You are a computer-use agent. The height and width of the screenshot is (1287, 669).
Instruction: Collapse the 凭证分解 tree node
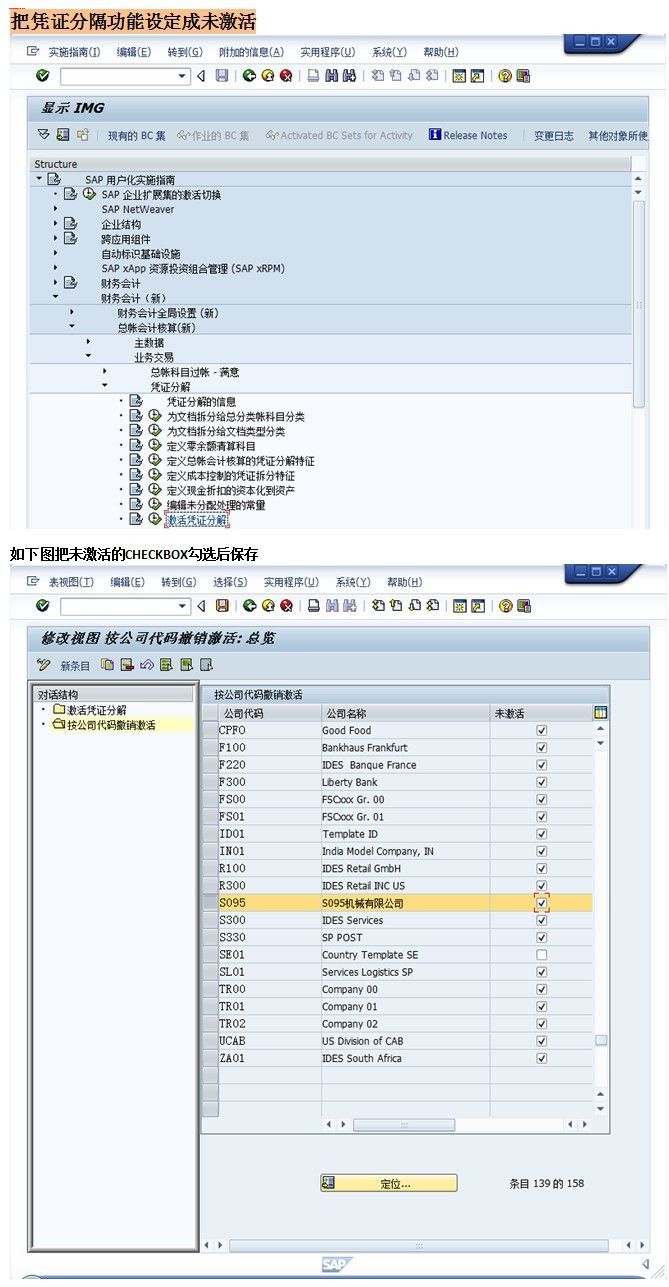[x=104, y=386]
